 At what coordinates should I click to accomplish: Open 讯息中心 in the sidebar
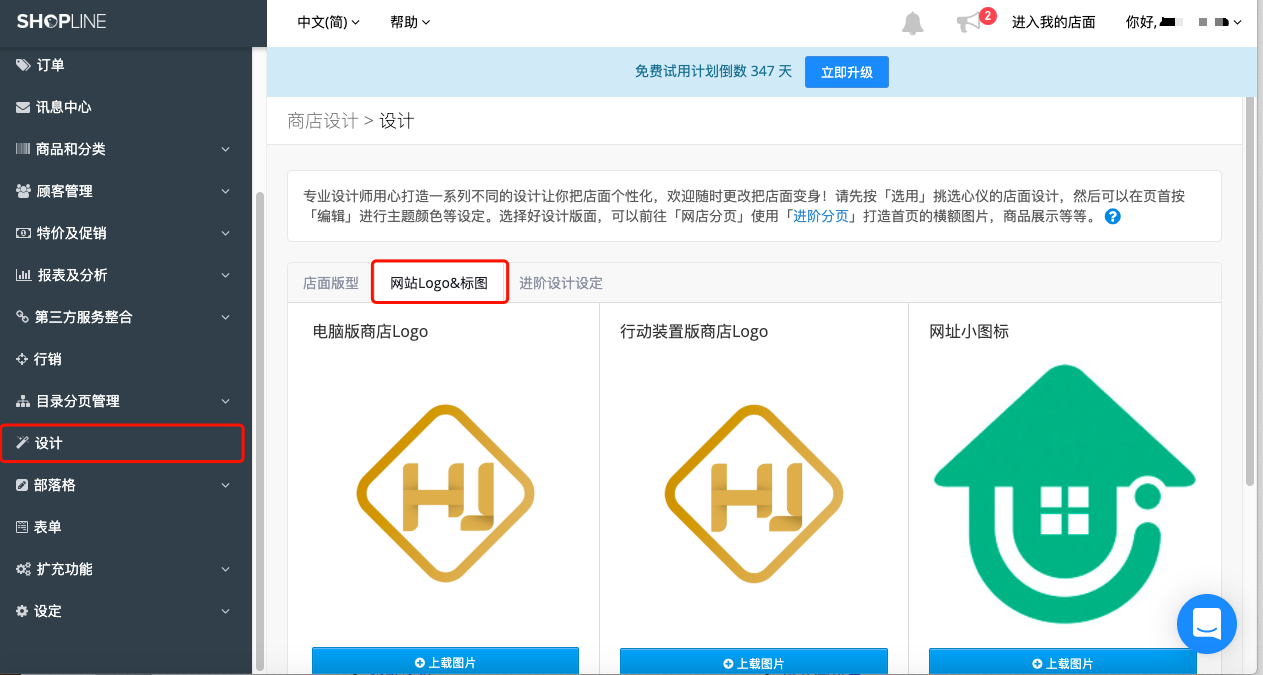coord(64,107)
